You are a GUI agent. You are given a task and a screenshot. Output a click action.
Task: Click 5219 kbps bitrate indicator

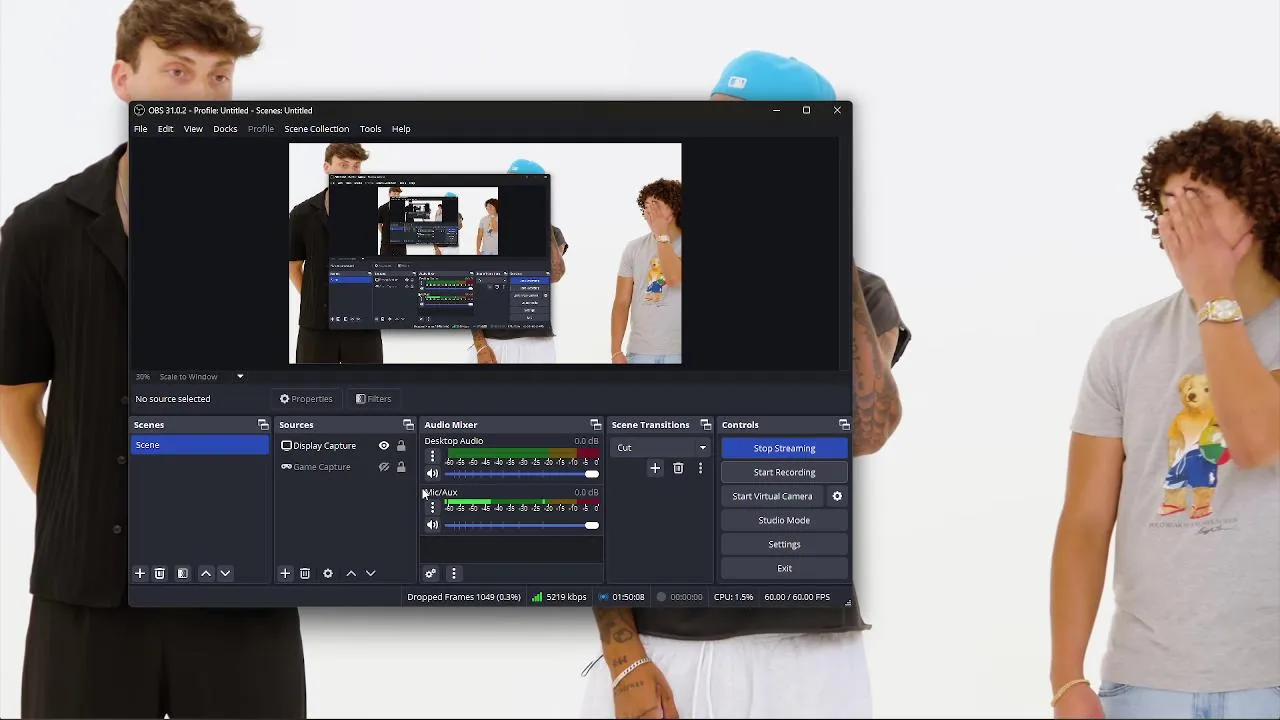[x=559, y=597]
